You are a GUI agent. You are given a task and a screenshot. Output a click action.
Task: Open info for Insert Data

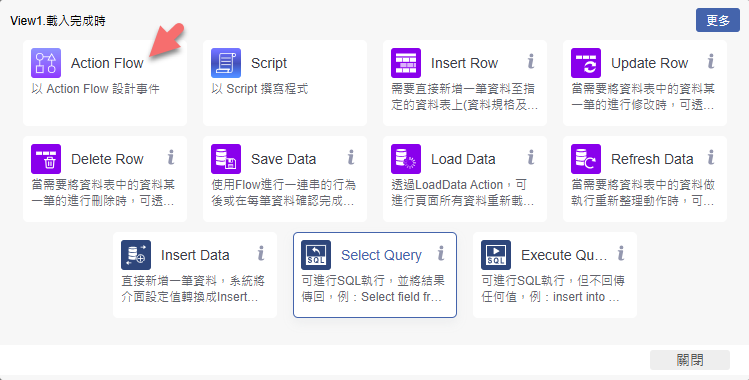tap(261, 253)
